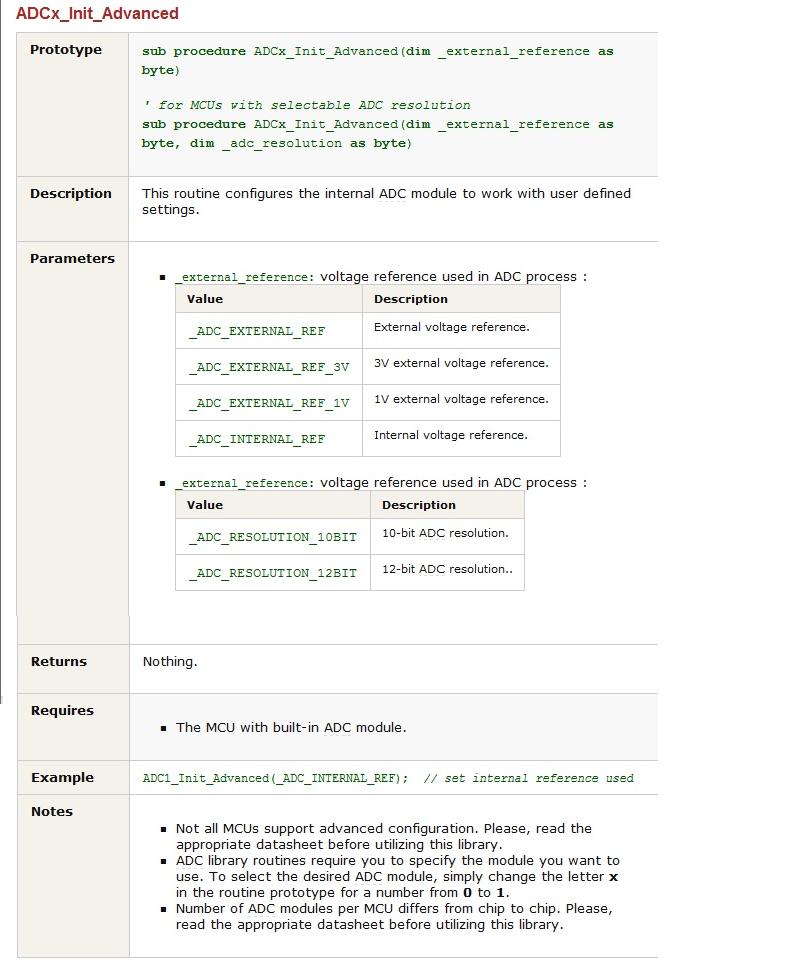
Task: Select the _ADC_INTERNAL_REF value cell
Action: click(x=269, y=439)
